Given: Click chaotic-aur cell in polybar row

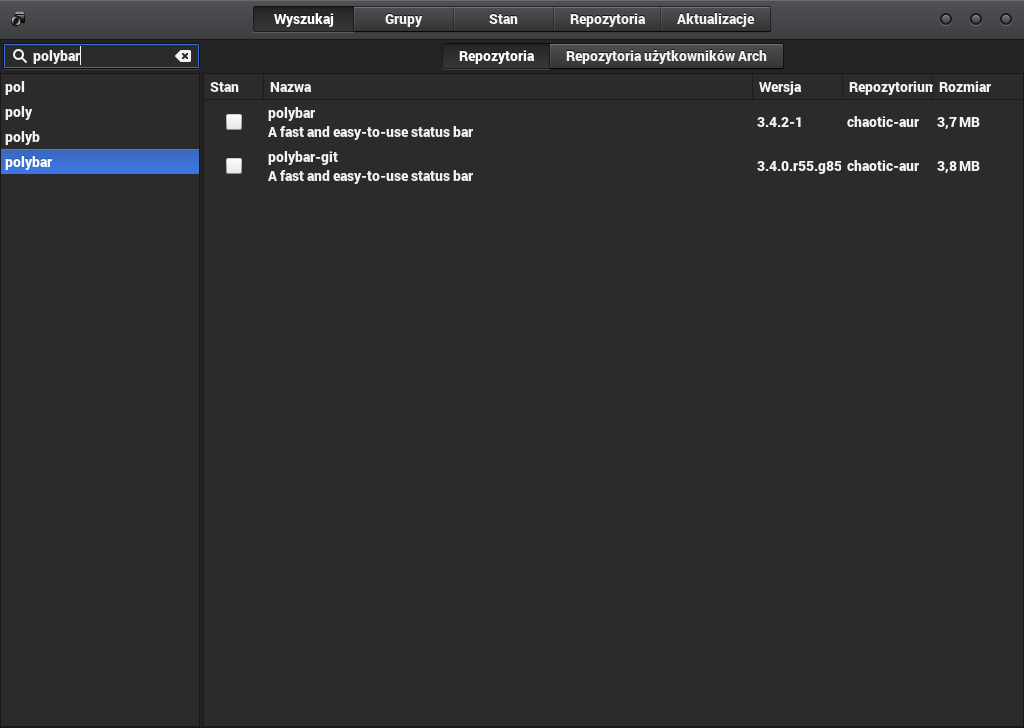Looking at the screenshot, I should coord(883,122).
